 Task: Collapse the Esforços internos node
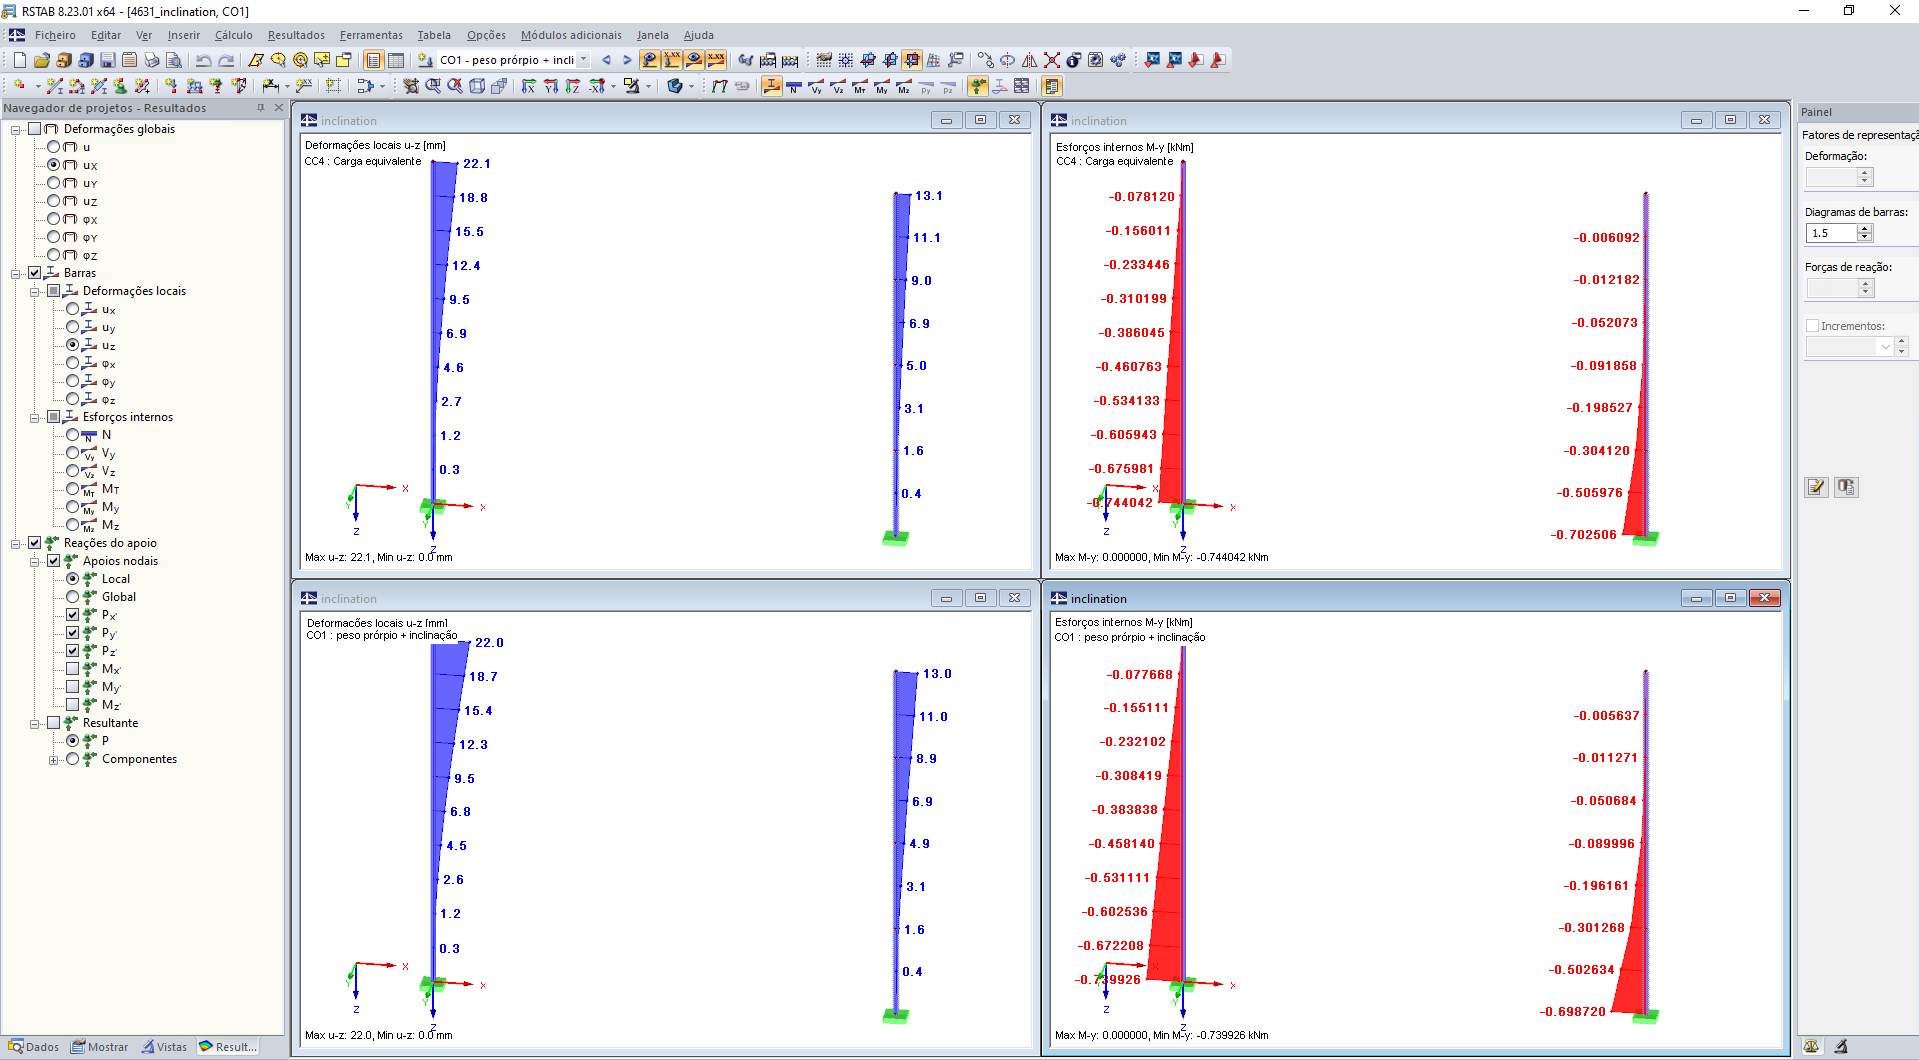[35, 418]
